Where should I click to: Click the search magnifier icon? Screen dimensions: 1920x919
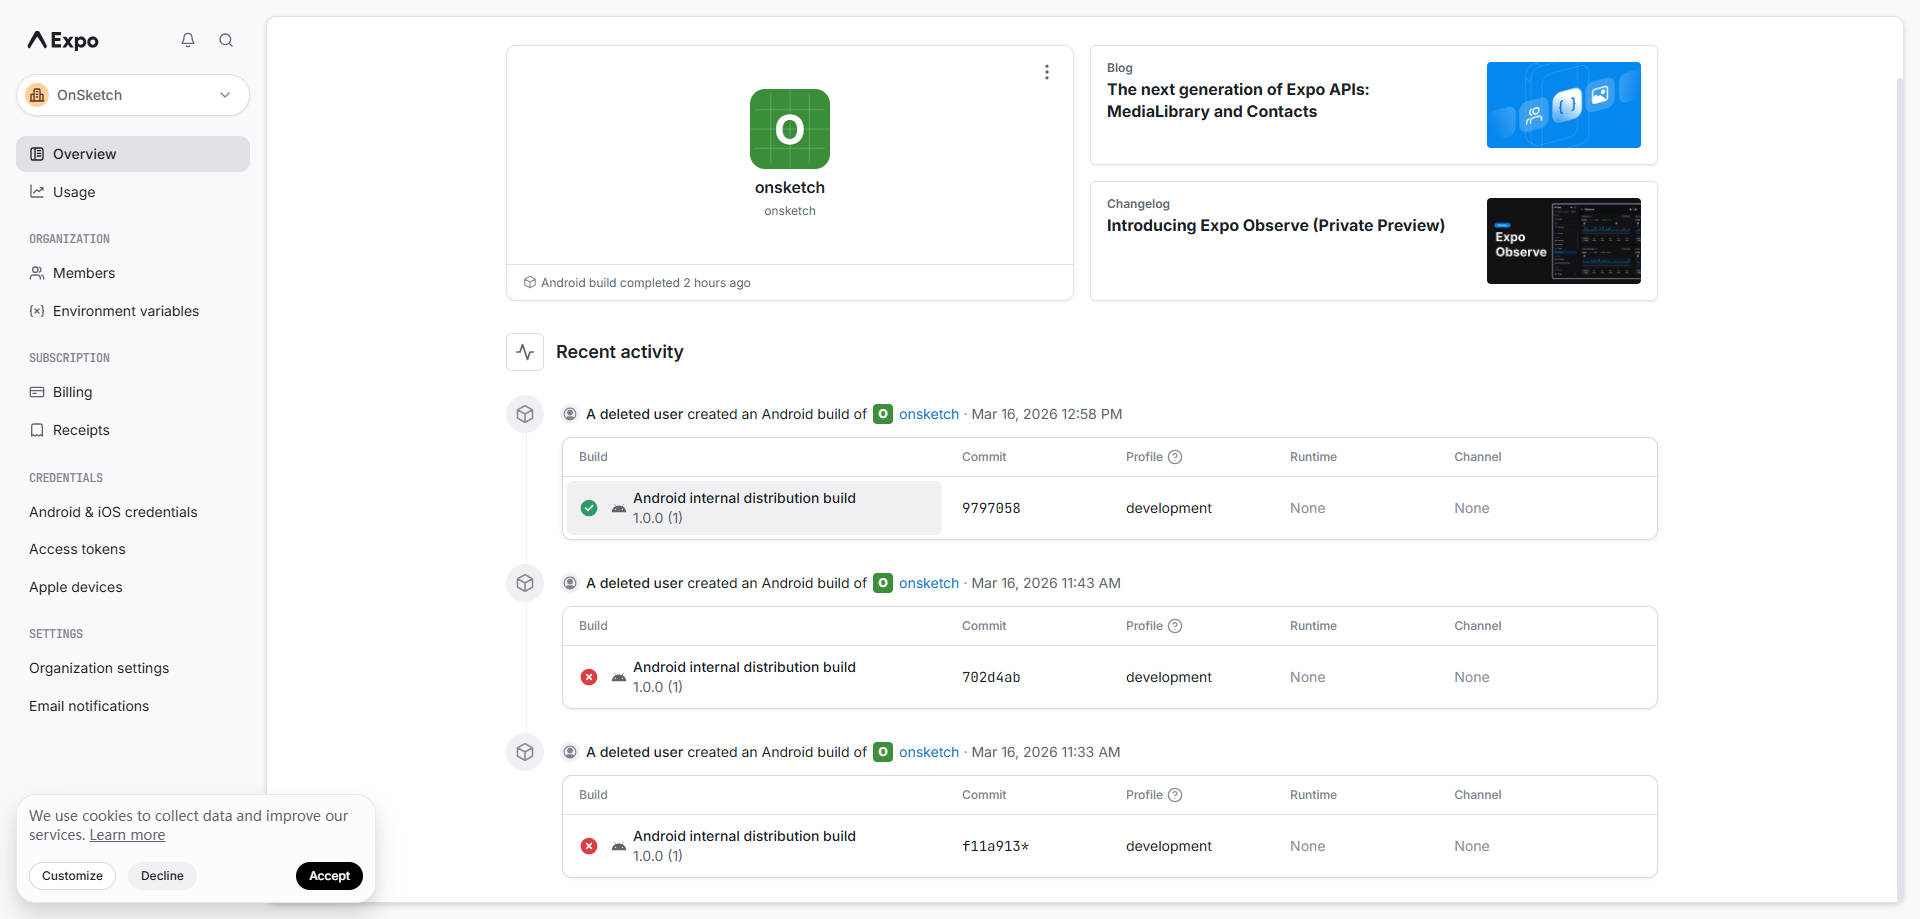[226, 40]
